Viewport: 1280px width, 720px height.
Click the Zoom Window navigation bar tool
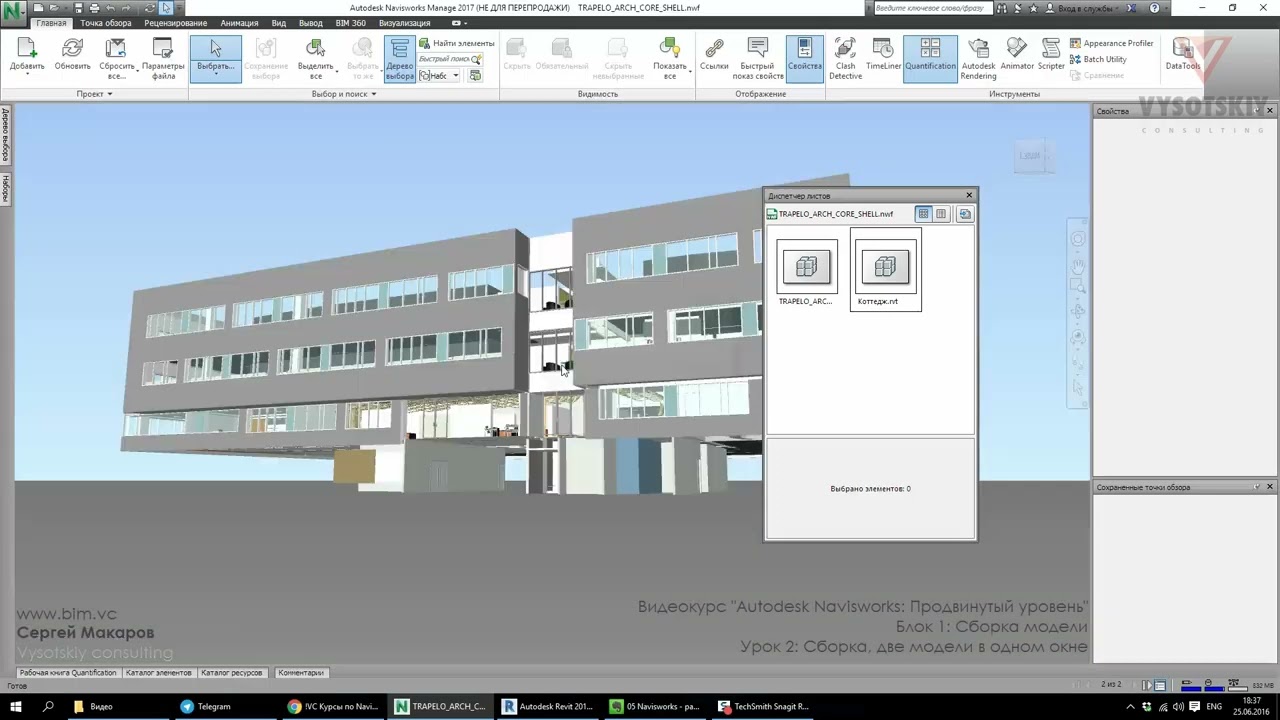[x=1078, y=288]
